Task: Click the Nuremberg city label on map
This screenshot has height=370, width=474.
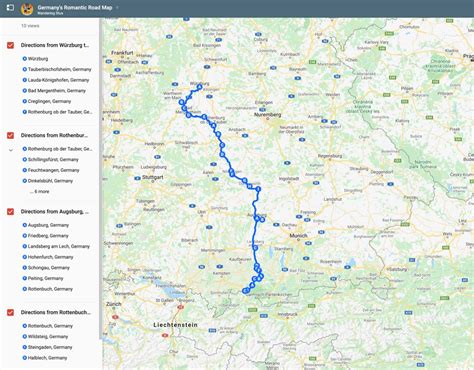Action: coord(268,115)
